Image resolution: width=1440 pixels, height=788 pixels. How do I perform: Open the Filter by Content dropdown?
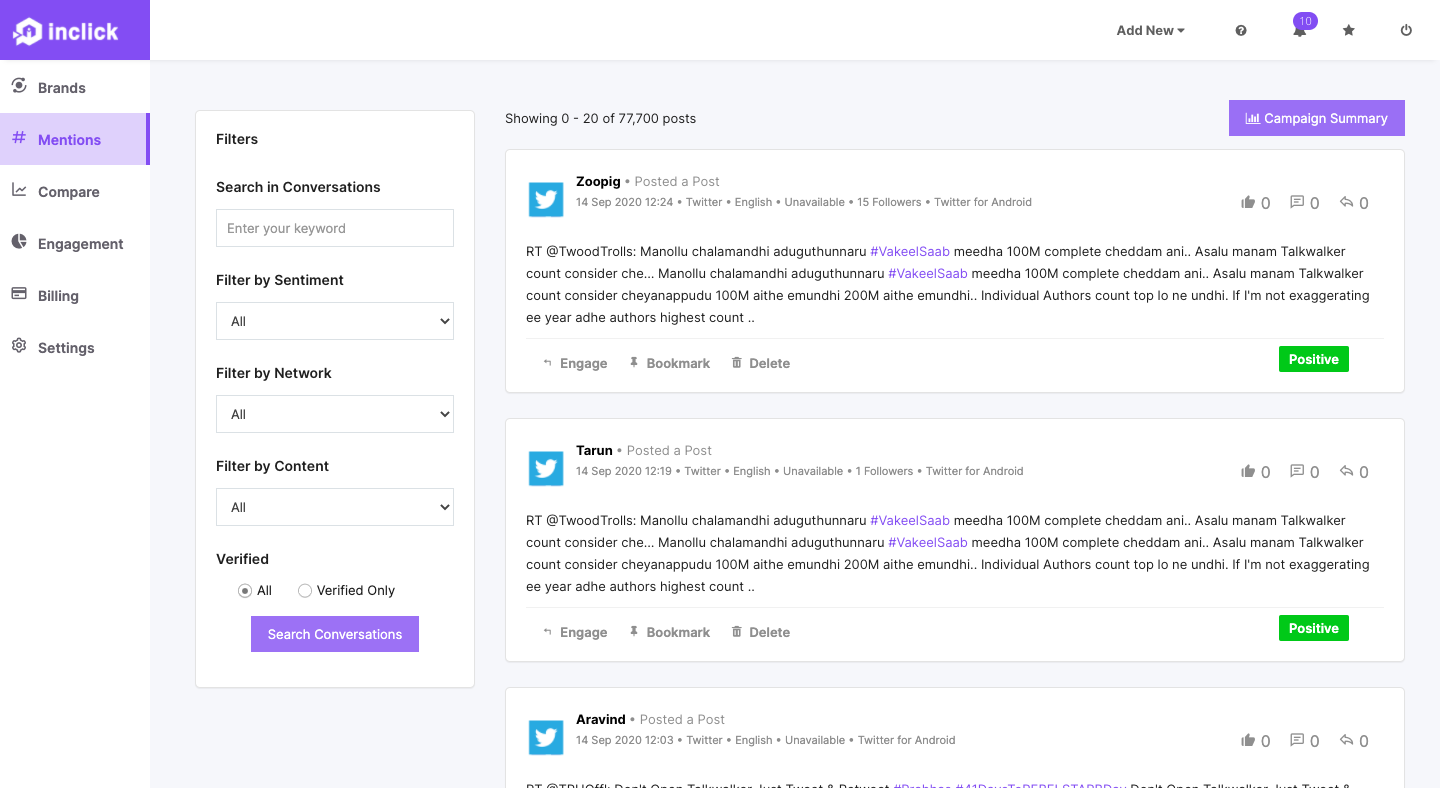coord(335,507)
